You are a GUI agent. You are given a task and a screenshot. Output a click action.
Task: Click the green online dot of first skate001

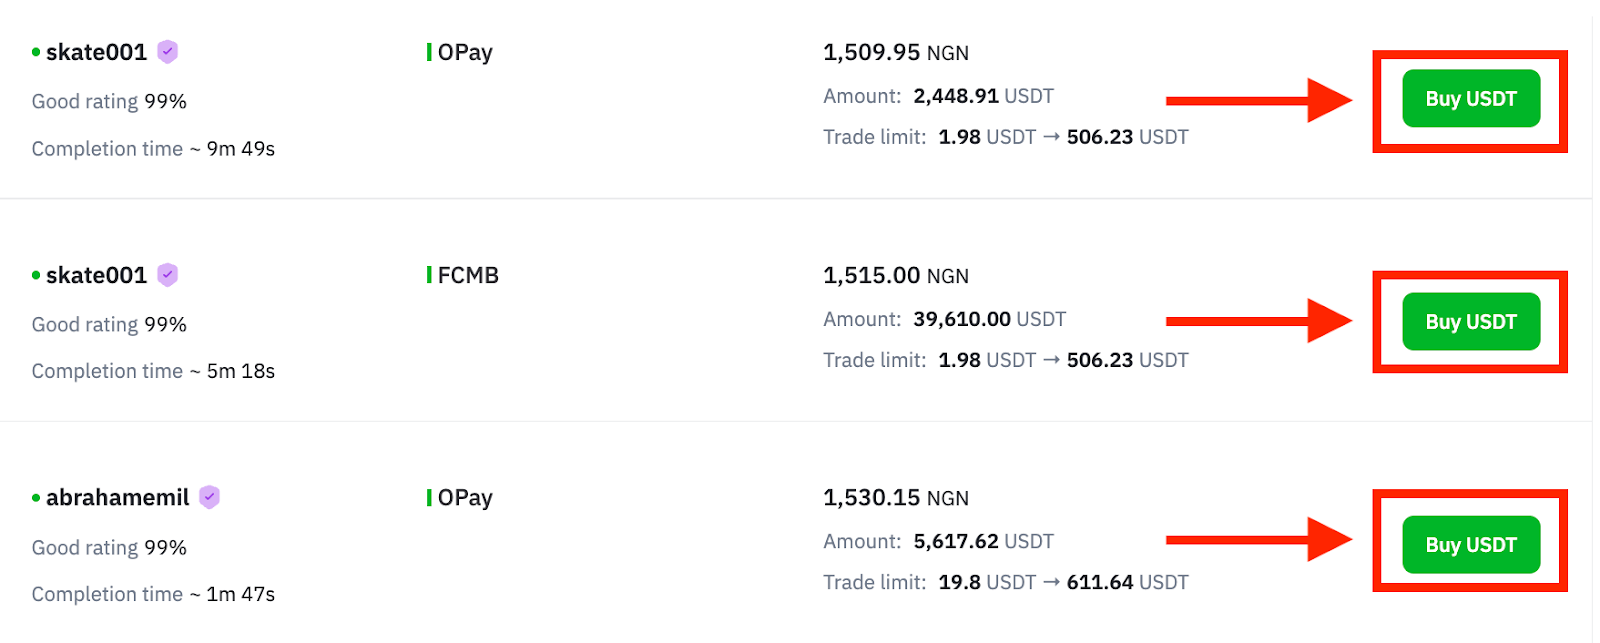point(36,52)
